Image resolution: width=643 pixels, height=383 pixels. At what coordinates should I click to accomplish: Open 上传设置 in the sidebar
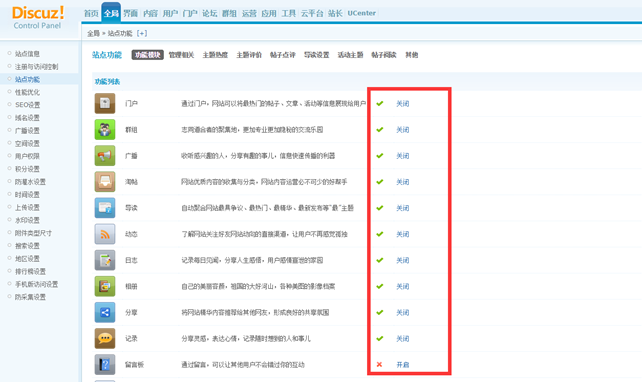27,207
